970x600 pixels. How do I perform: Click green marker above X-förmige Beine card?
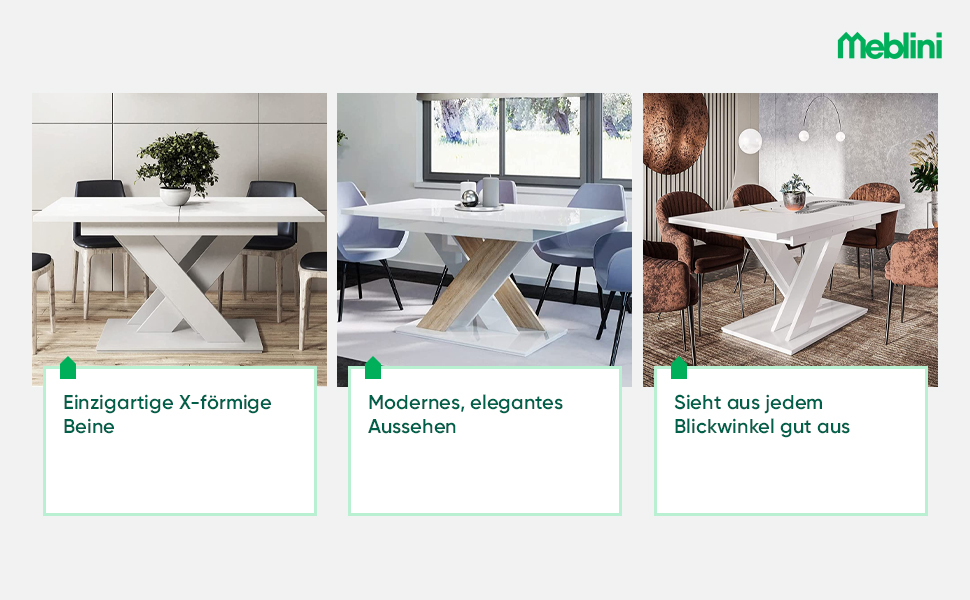pyautogui.click(x=68, y=367)
